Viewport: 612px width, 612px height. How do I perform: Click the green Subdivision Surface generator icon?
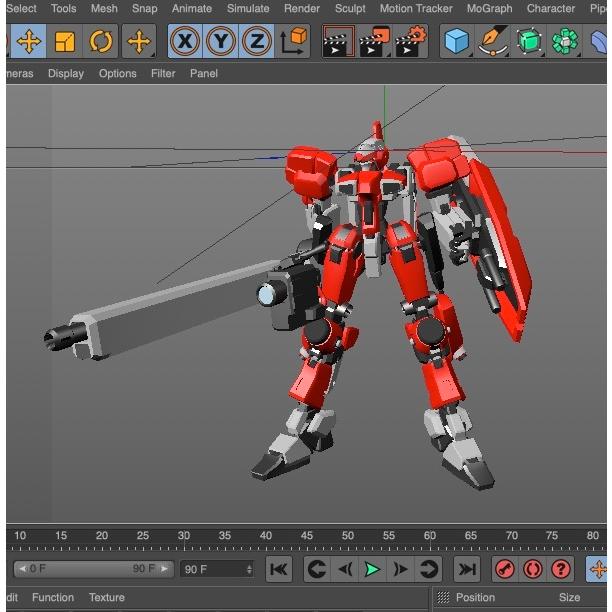click(528, 41)
